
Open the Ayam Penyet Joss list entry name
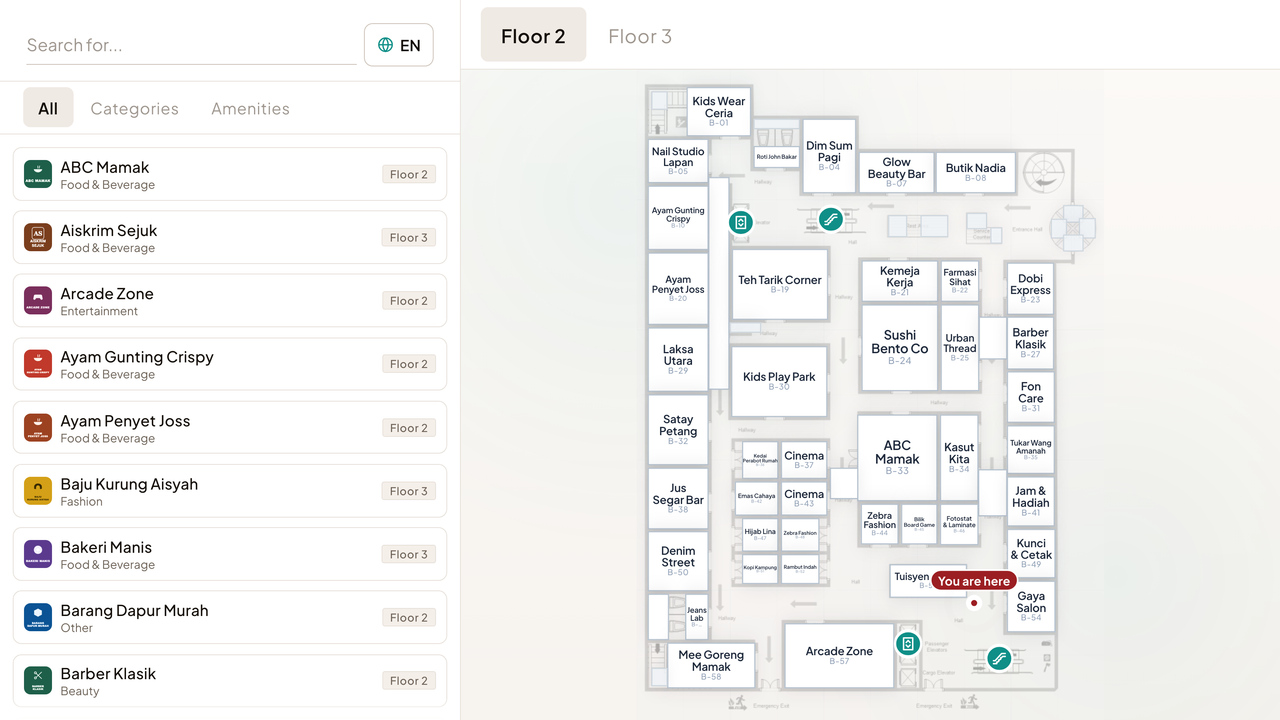coord(125,420)
